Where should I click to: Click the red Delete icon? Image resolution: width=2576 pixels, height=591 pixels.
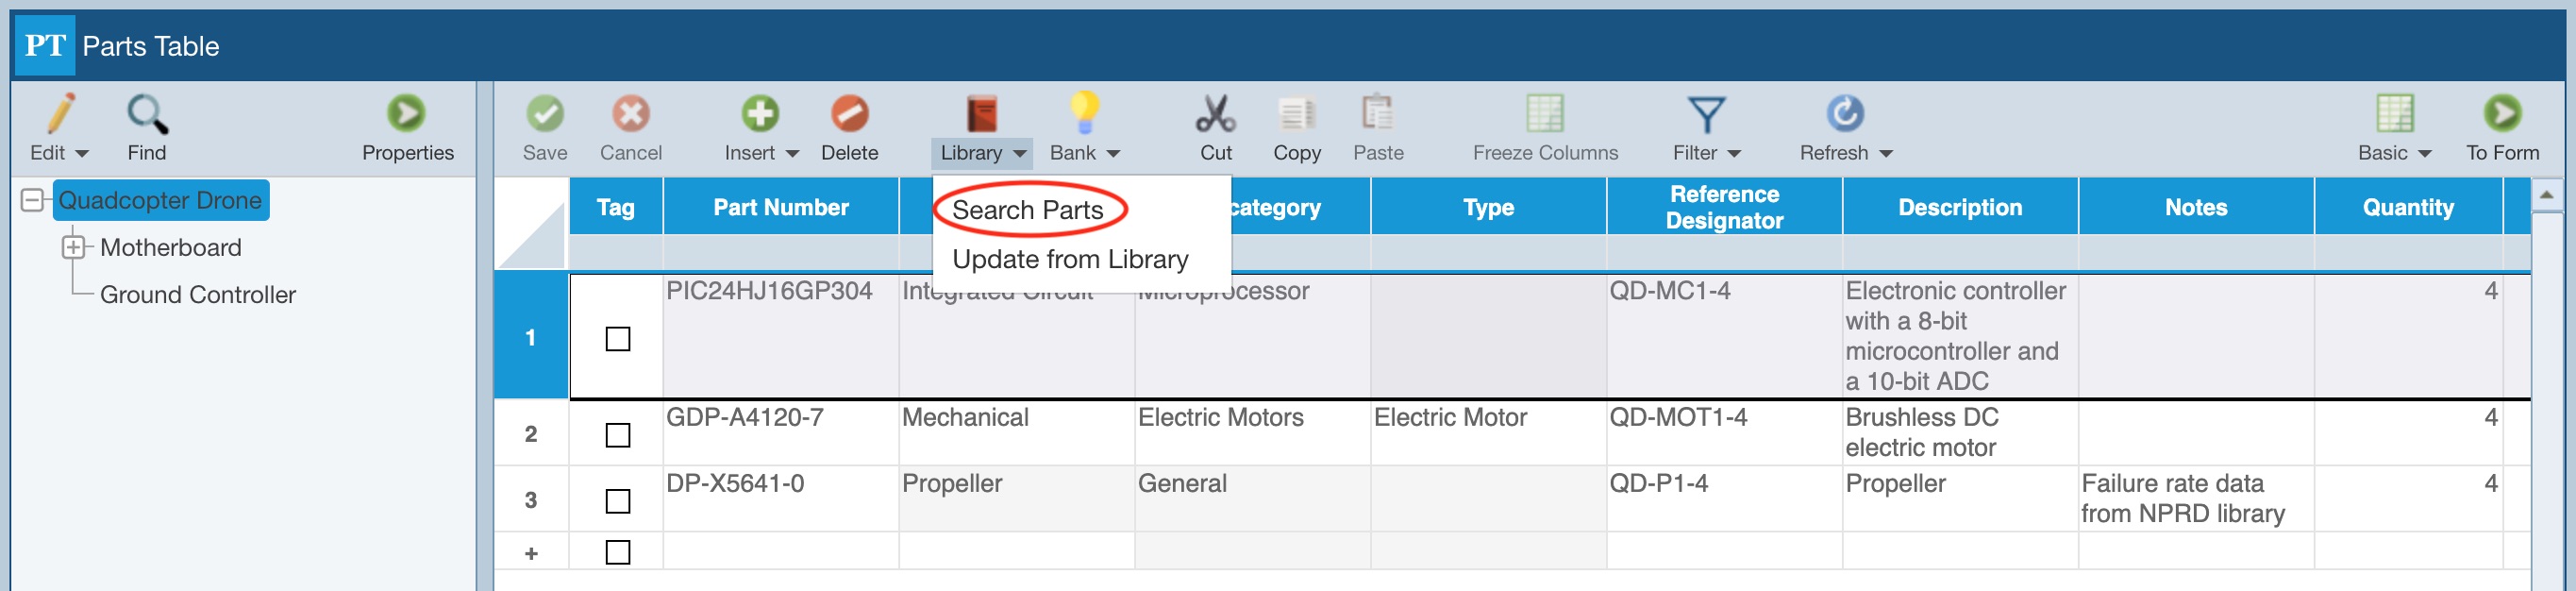849,114
